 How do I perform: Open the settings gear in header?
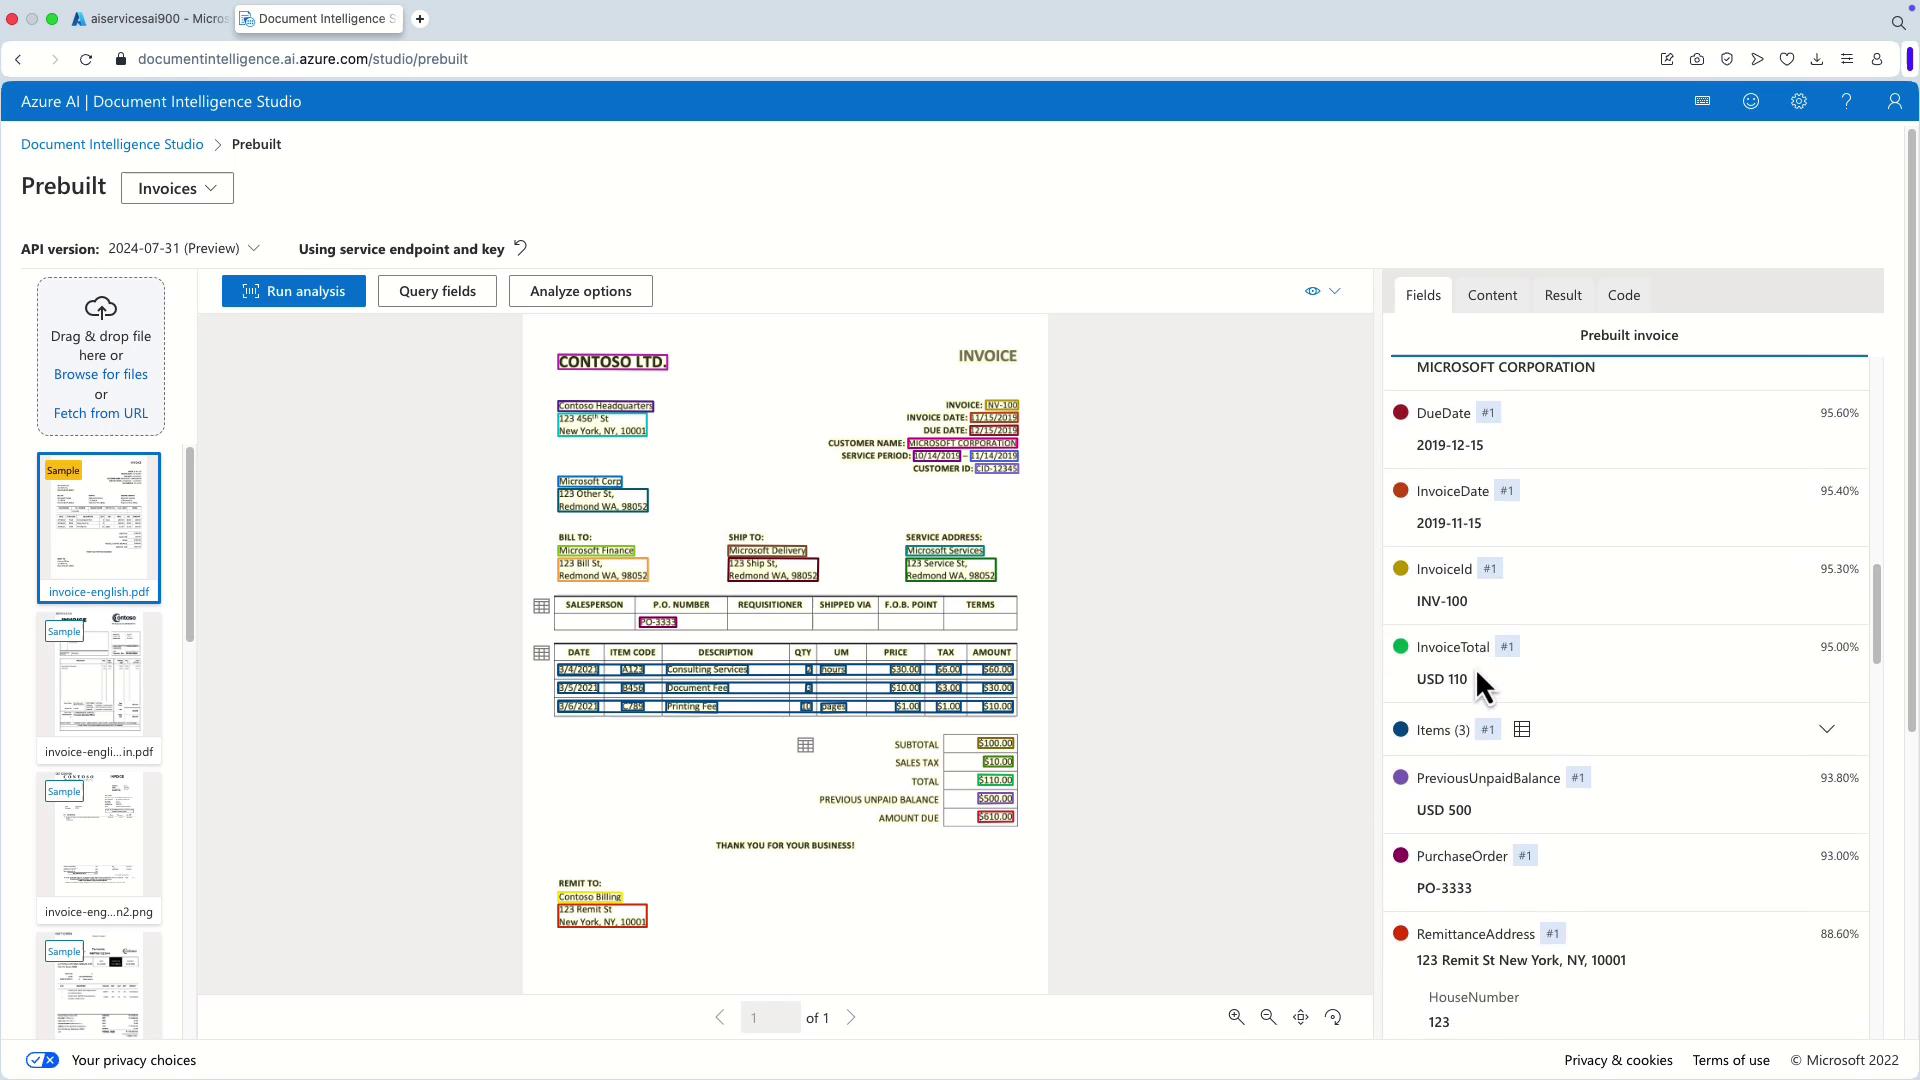point(1798,102)
